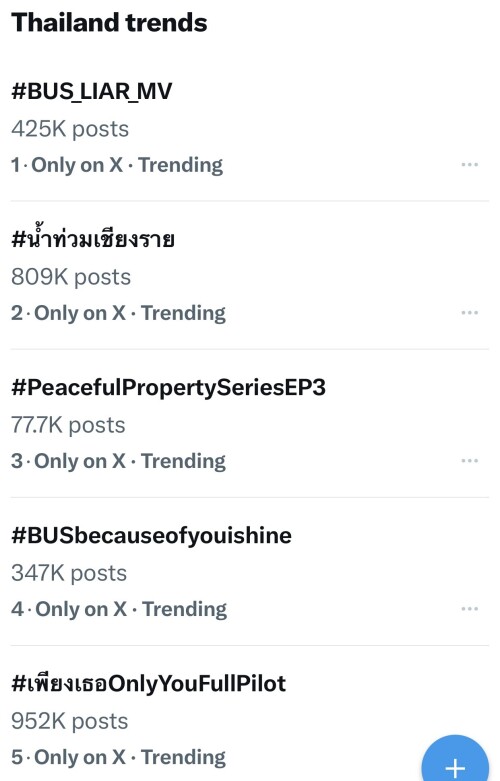The height and width of the screenshot is (781, 500).
Task: Select the 425K posts count
Action: (x=70, y=129)
